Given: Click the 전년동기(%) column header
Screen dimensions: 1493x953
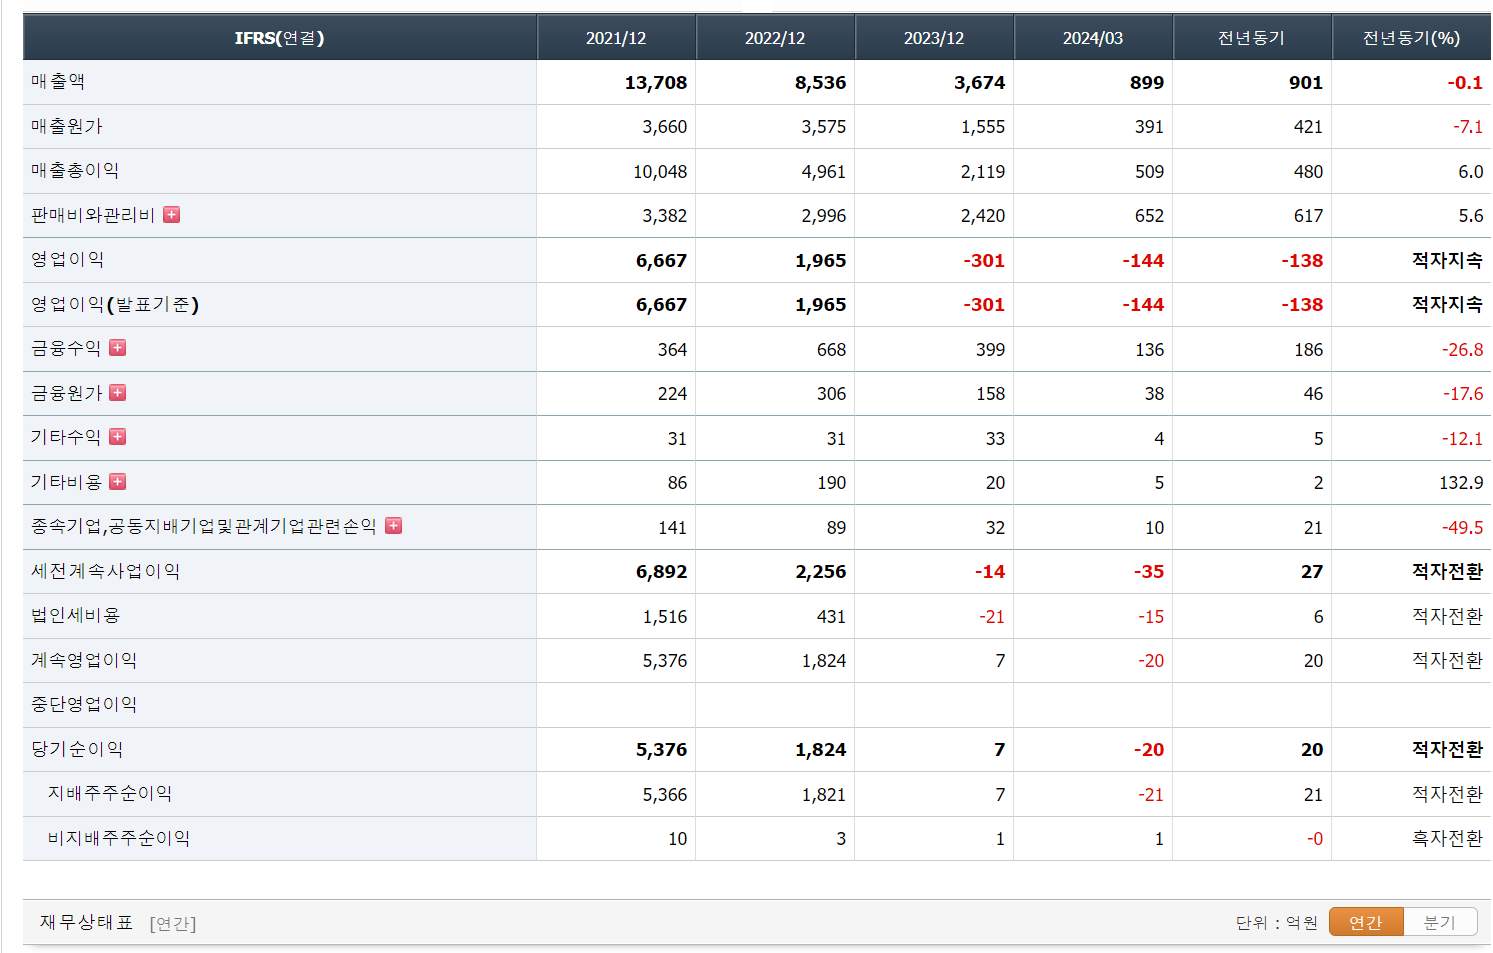Looking at the screenshot, I should 1412,38.
